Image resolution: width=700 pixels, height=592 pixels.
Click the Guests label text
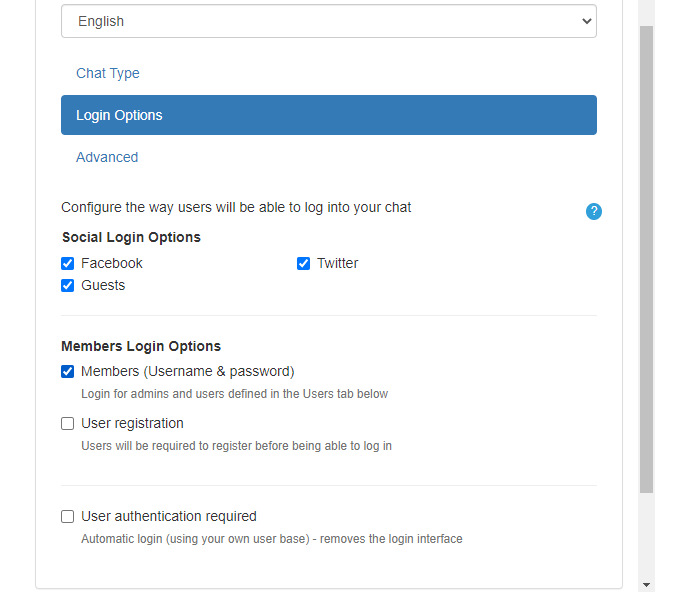pyautogui.click(x=103, y=286)
